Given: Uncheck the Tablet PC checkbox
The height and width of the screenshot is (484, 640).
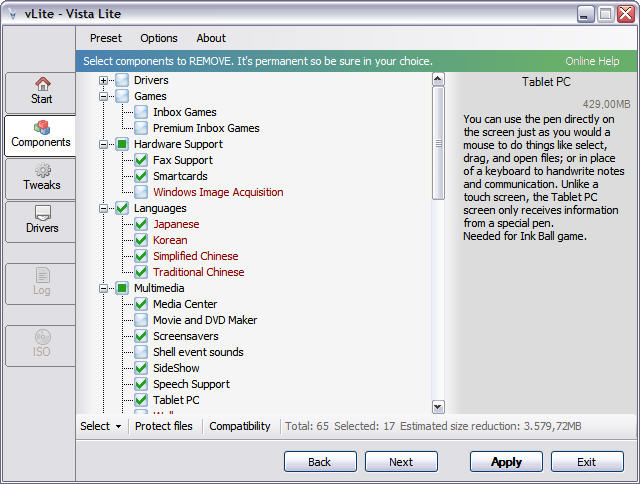Looking at the screenshot, I should [x=141, y=400].
